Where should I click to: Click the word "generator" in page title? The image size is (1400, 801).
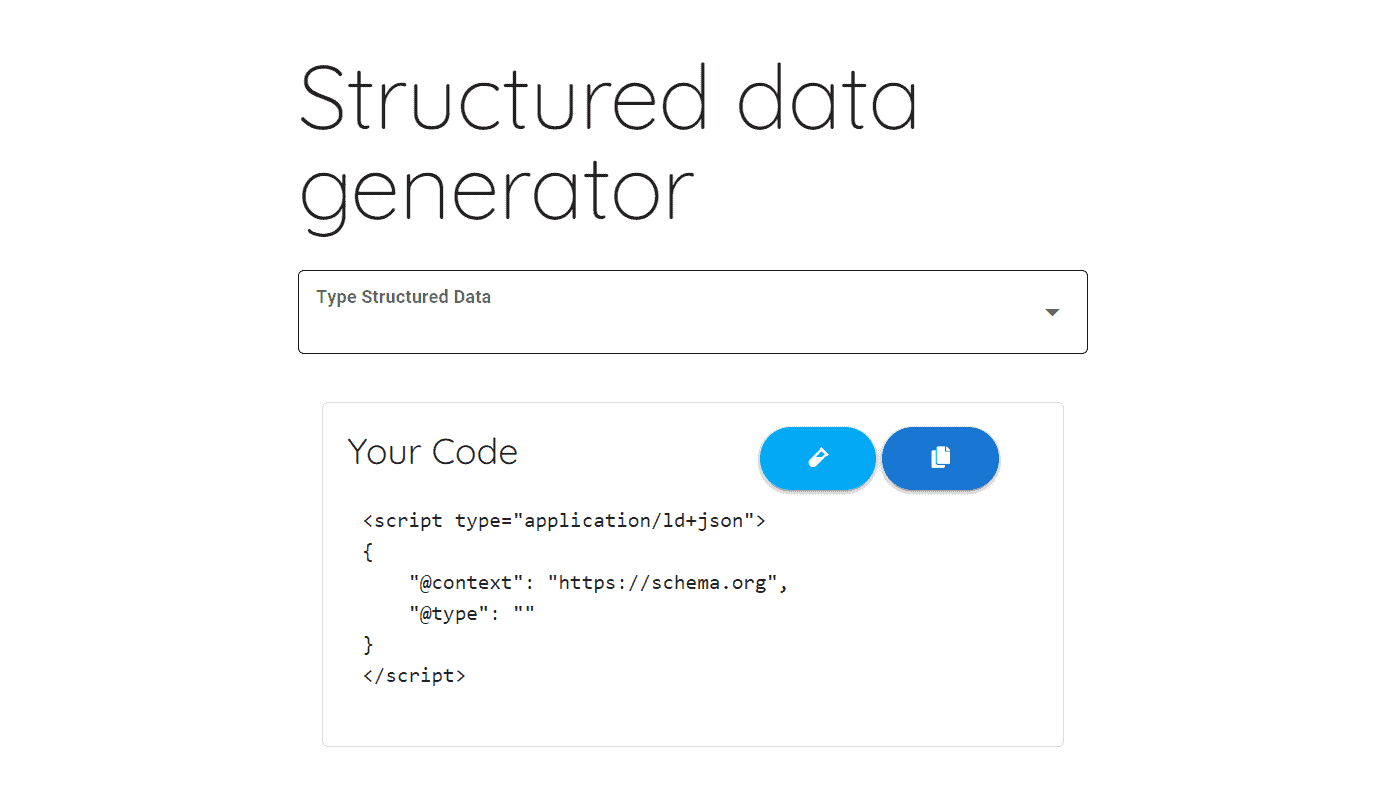click(x=496, y=190)
